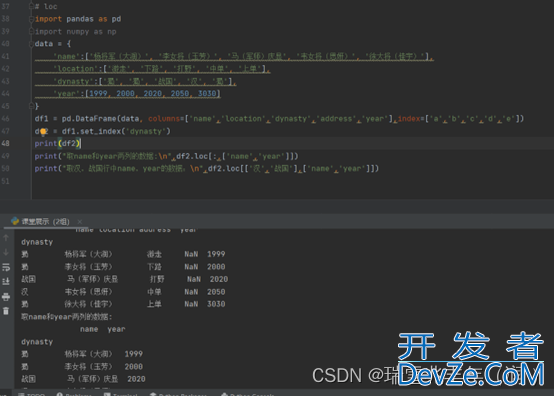Viewport: 554px width, 396px height.
Task: Click the number 2050 in the year list
Action: tap(180, 94)
